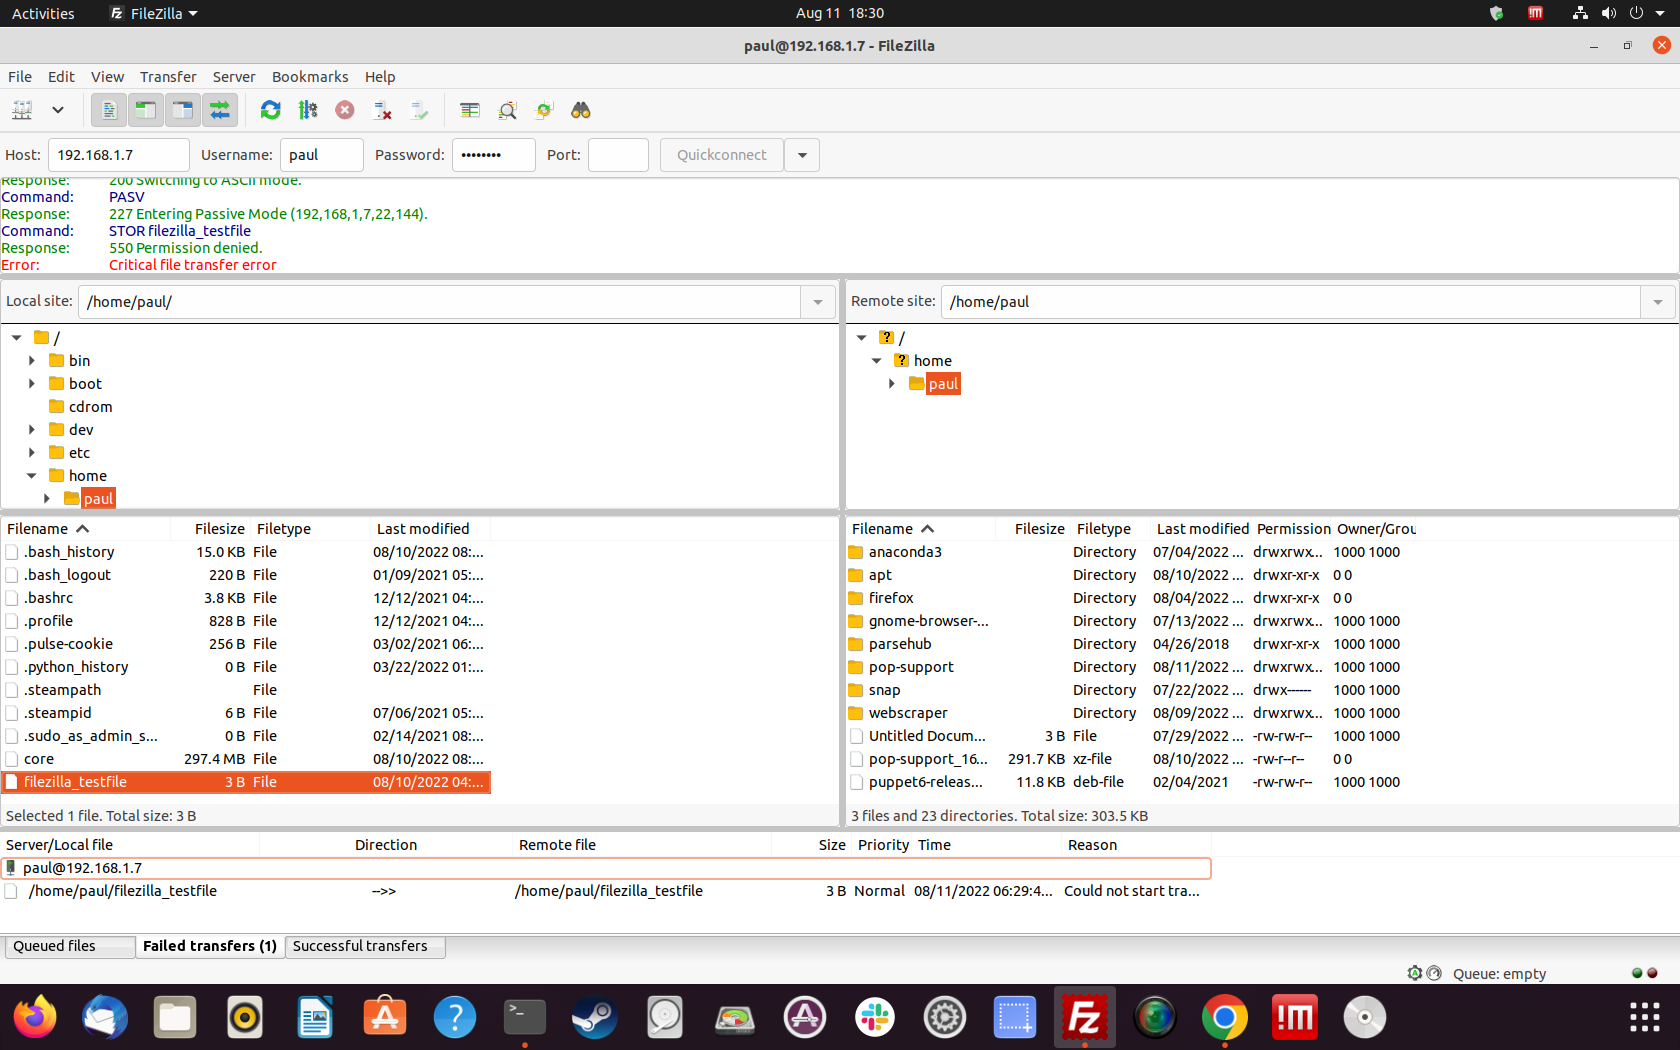Search for files with binoculars icon
The width and height of the screenshot is (1680, 1050).
pos(581,110)
